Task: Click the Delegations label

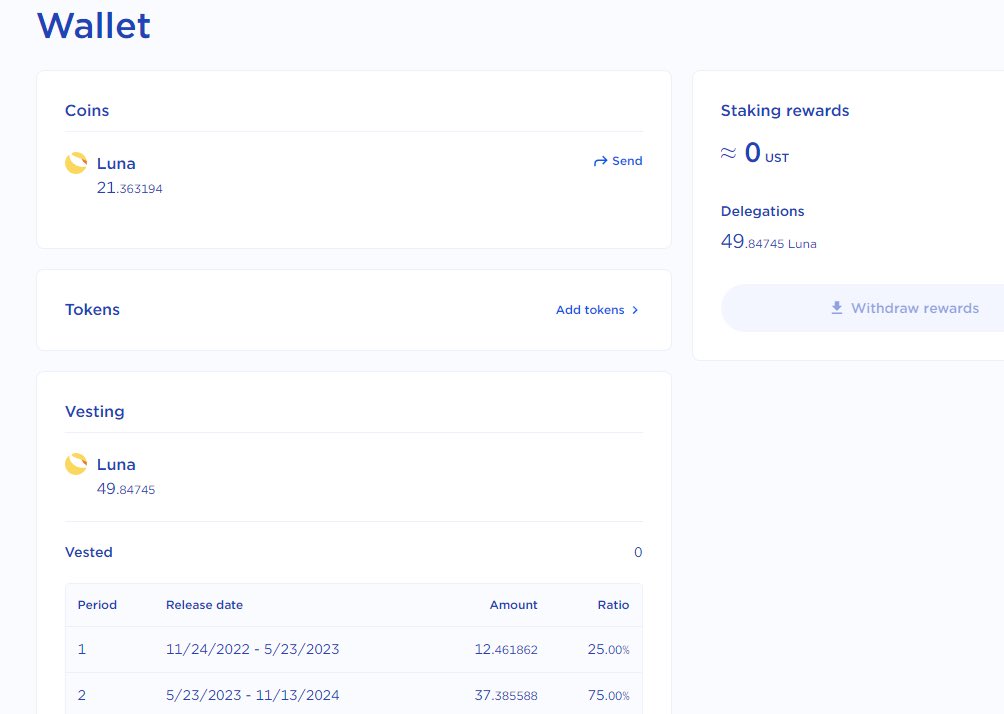Action: tap(763, 211)
